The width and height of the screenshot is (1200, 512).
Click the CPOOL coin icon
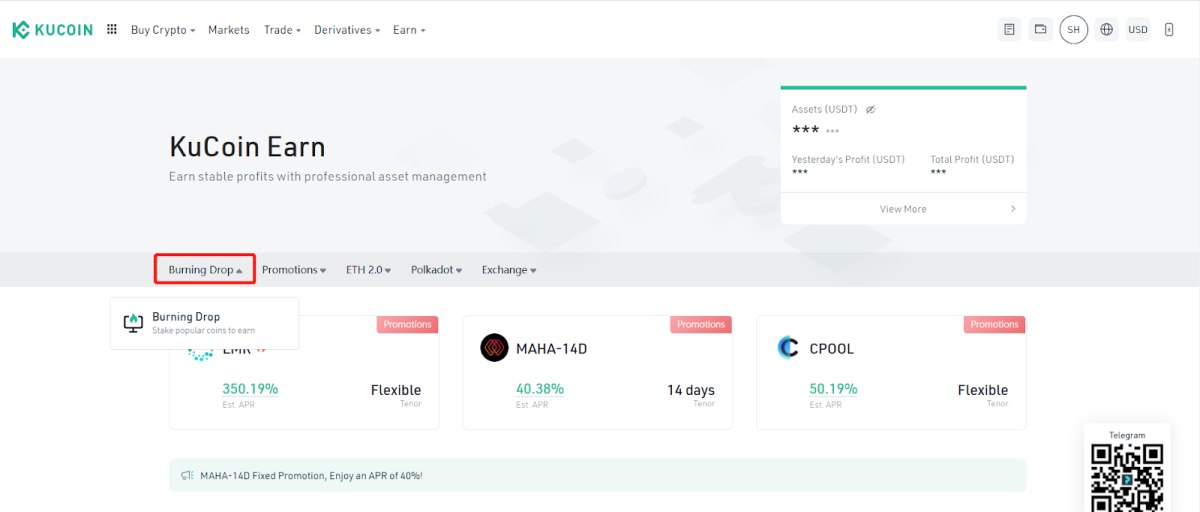[788, 348]
